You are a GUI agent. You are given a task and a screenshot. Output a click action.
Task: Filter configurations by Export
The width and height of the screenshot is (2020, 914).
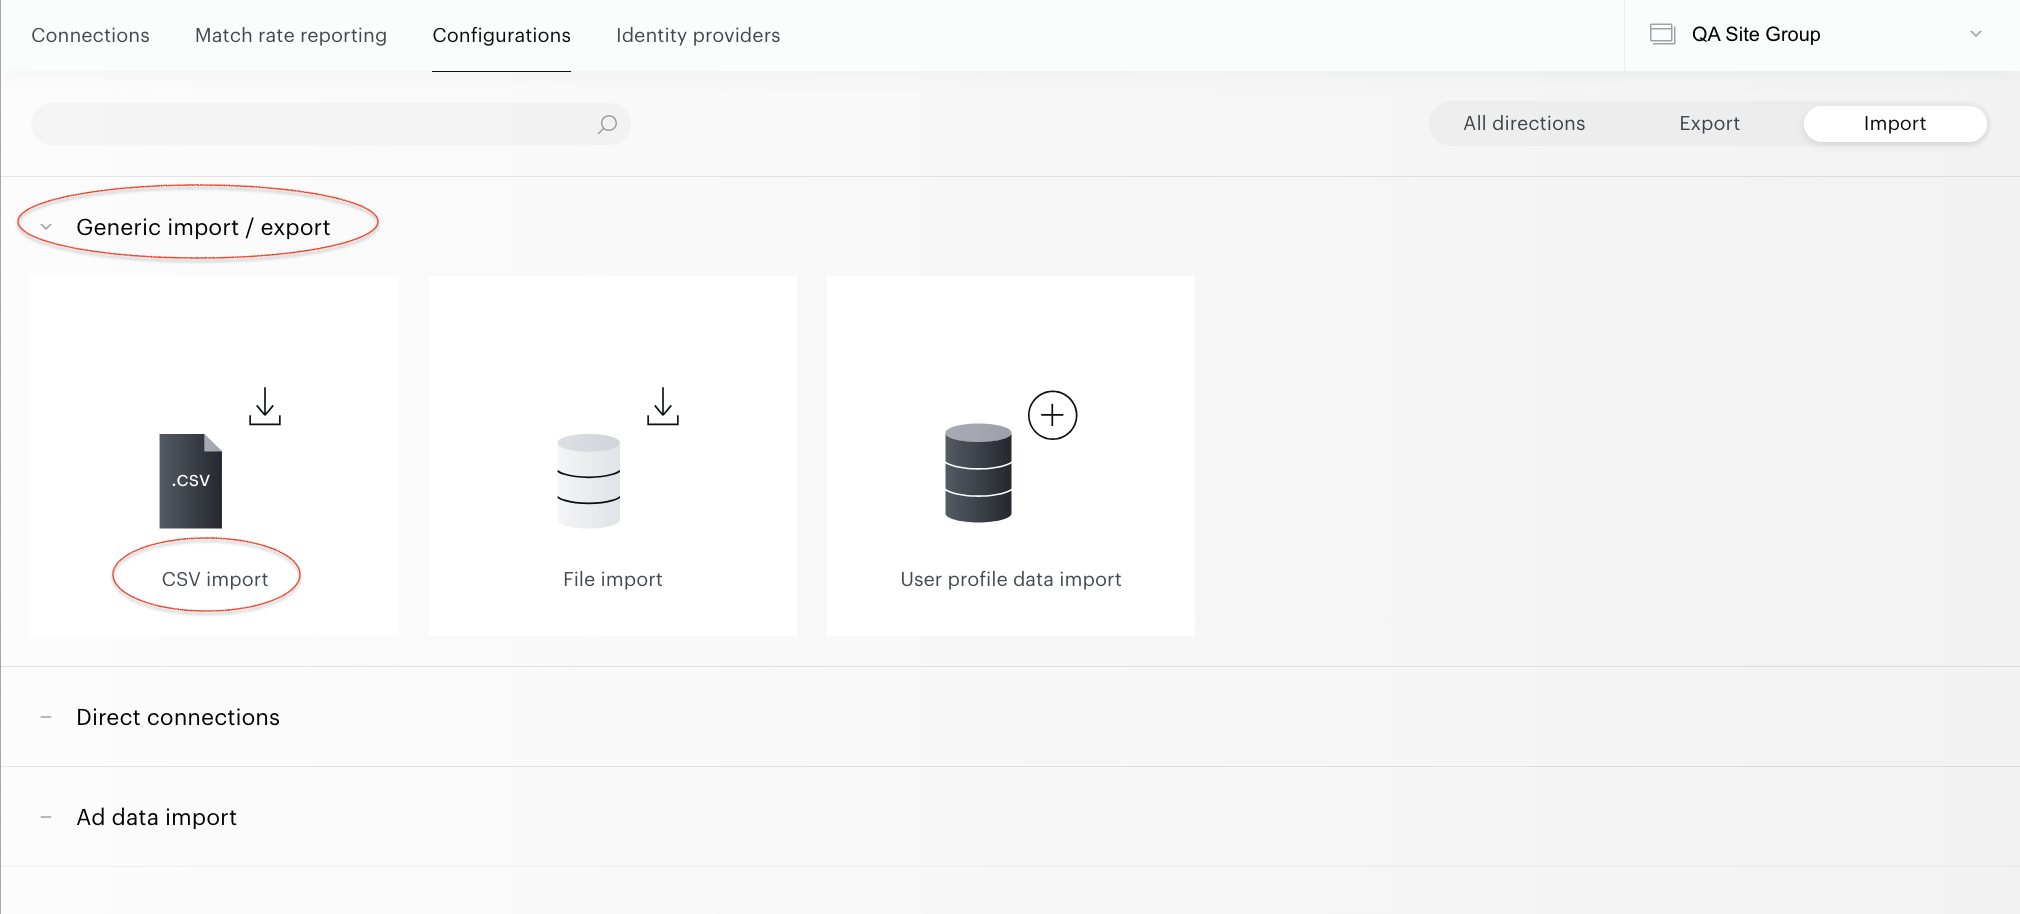pos(1709,123)
